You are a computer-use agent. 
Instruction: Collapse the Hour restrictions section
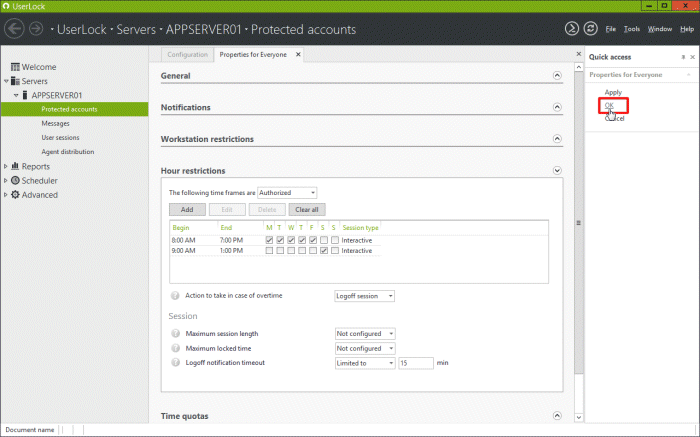[557, 171]
